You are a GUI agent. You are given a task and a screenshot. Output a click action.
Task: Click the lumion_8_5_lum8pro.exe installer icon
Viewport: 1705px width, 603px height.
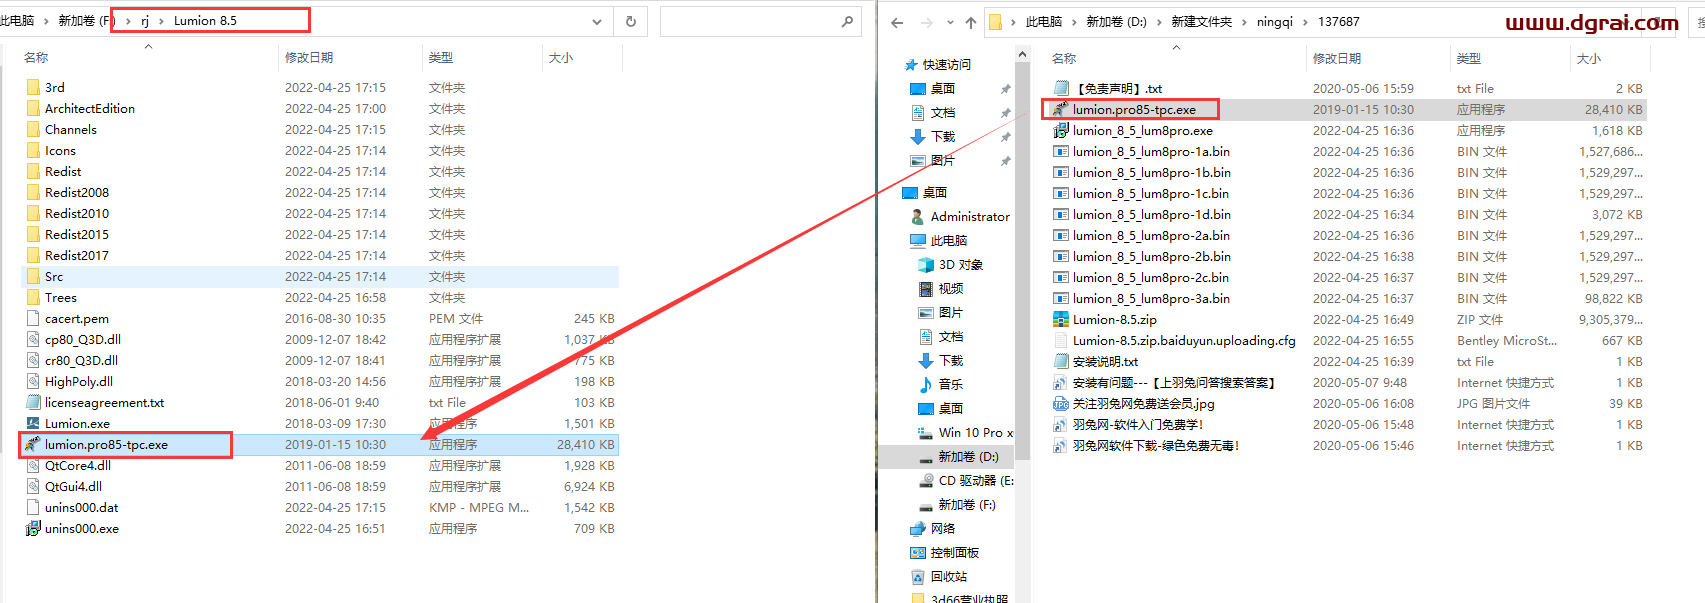click(1061, 130)
